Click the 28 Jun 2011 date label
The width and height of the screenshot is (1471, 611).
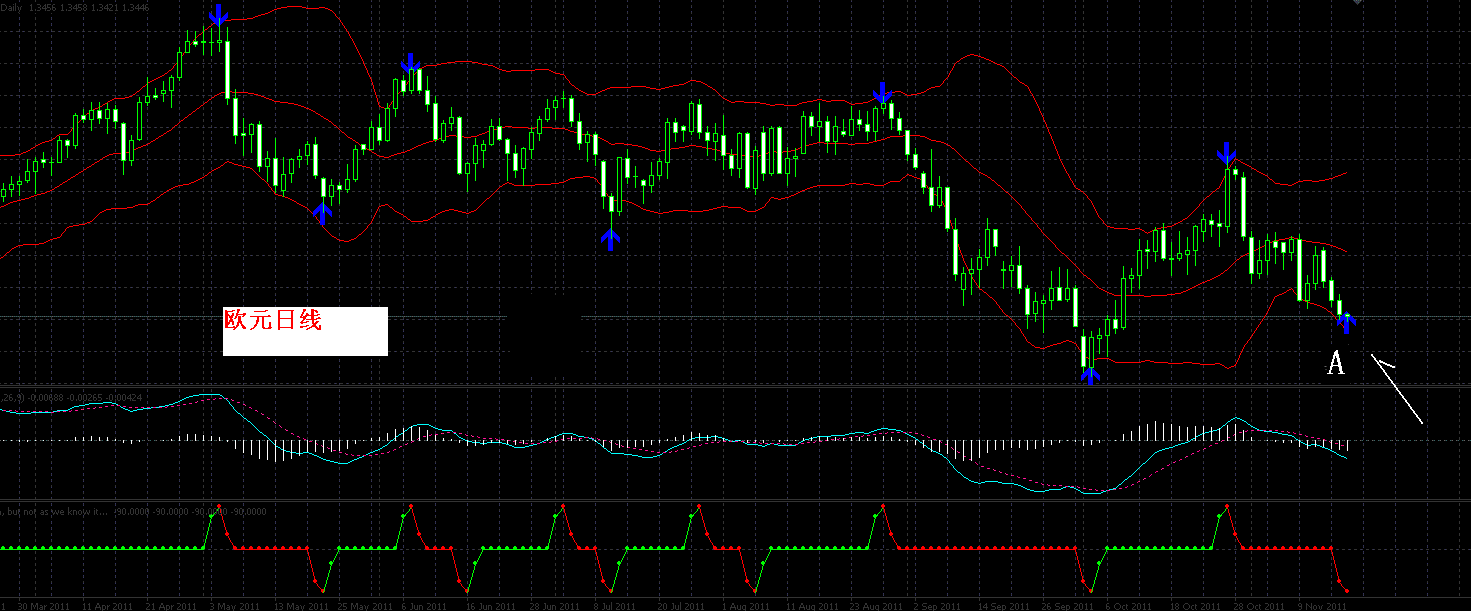[x=556, y=606]
